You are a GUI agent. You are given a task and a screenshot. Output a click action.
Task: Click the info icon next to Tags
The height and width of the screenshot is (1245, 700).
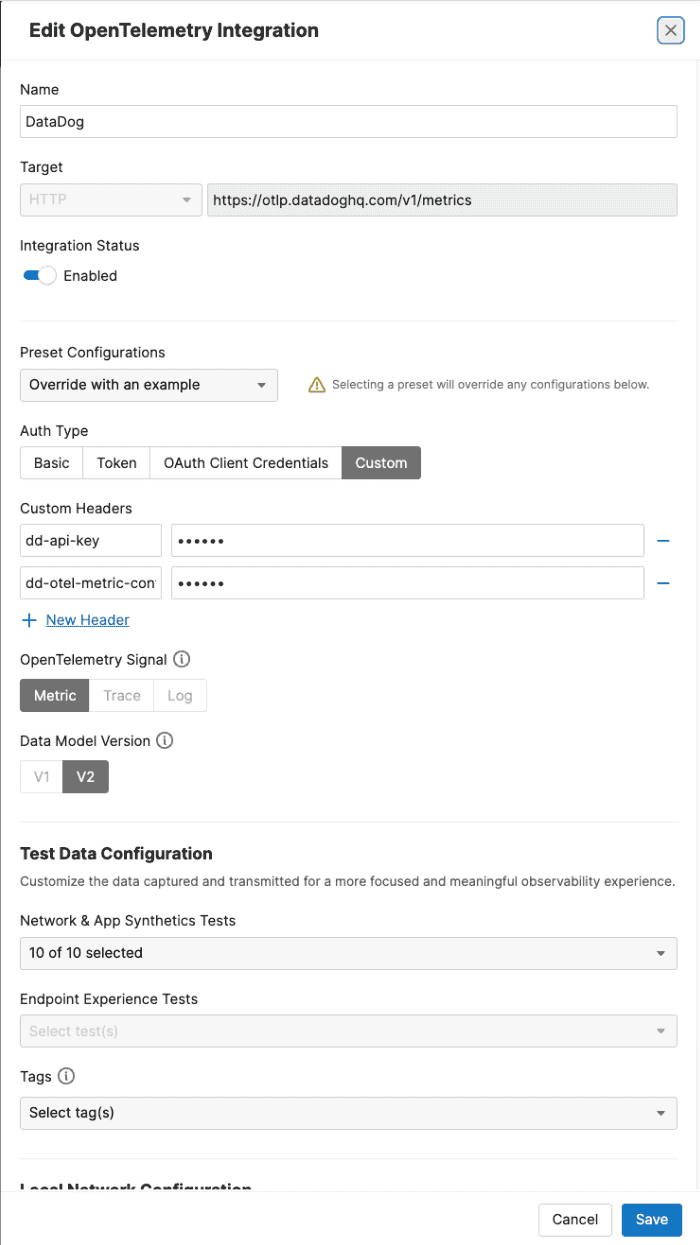pos(67,1076)
